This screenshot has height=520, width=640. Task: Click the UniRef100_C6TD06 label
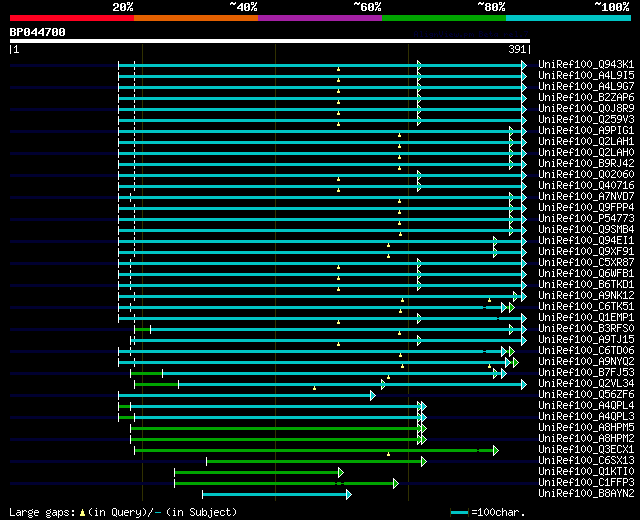(586, 351)
